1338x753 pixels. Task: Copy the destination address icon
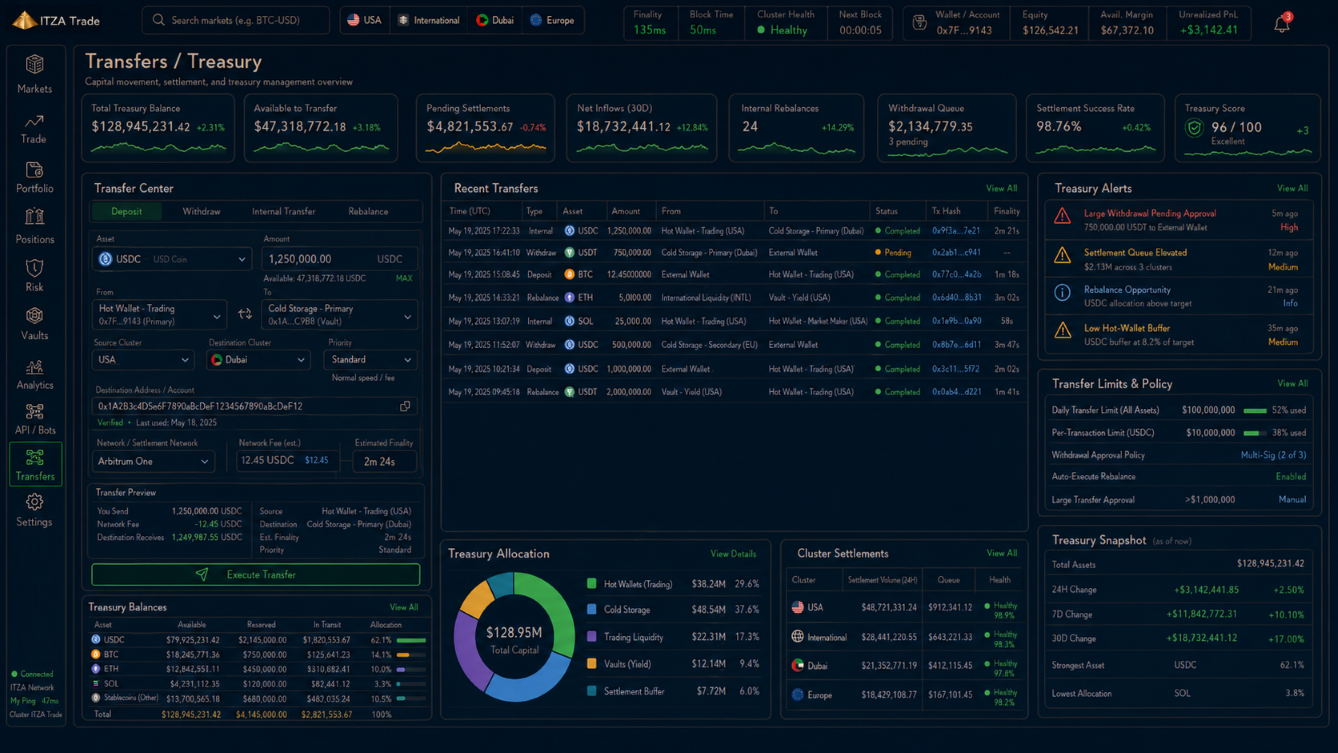(x=405, y=406)
